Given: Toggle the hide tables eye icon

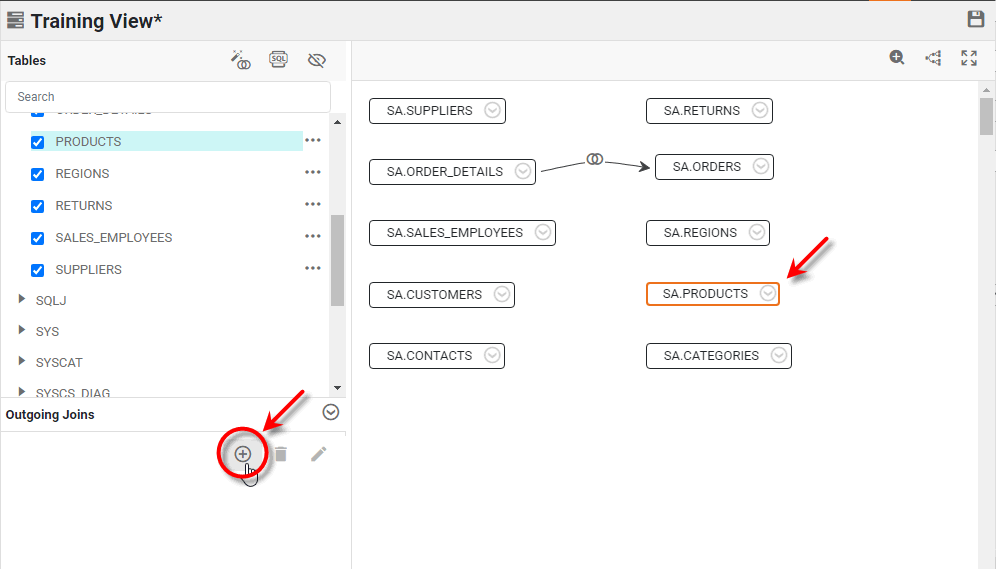Looking at the screenshot, I should point(317,60).
